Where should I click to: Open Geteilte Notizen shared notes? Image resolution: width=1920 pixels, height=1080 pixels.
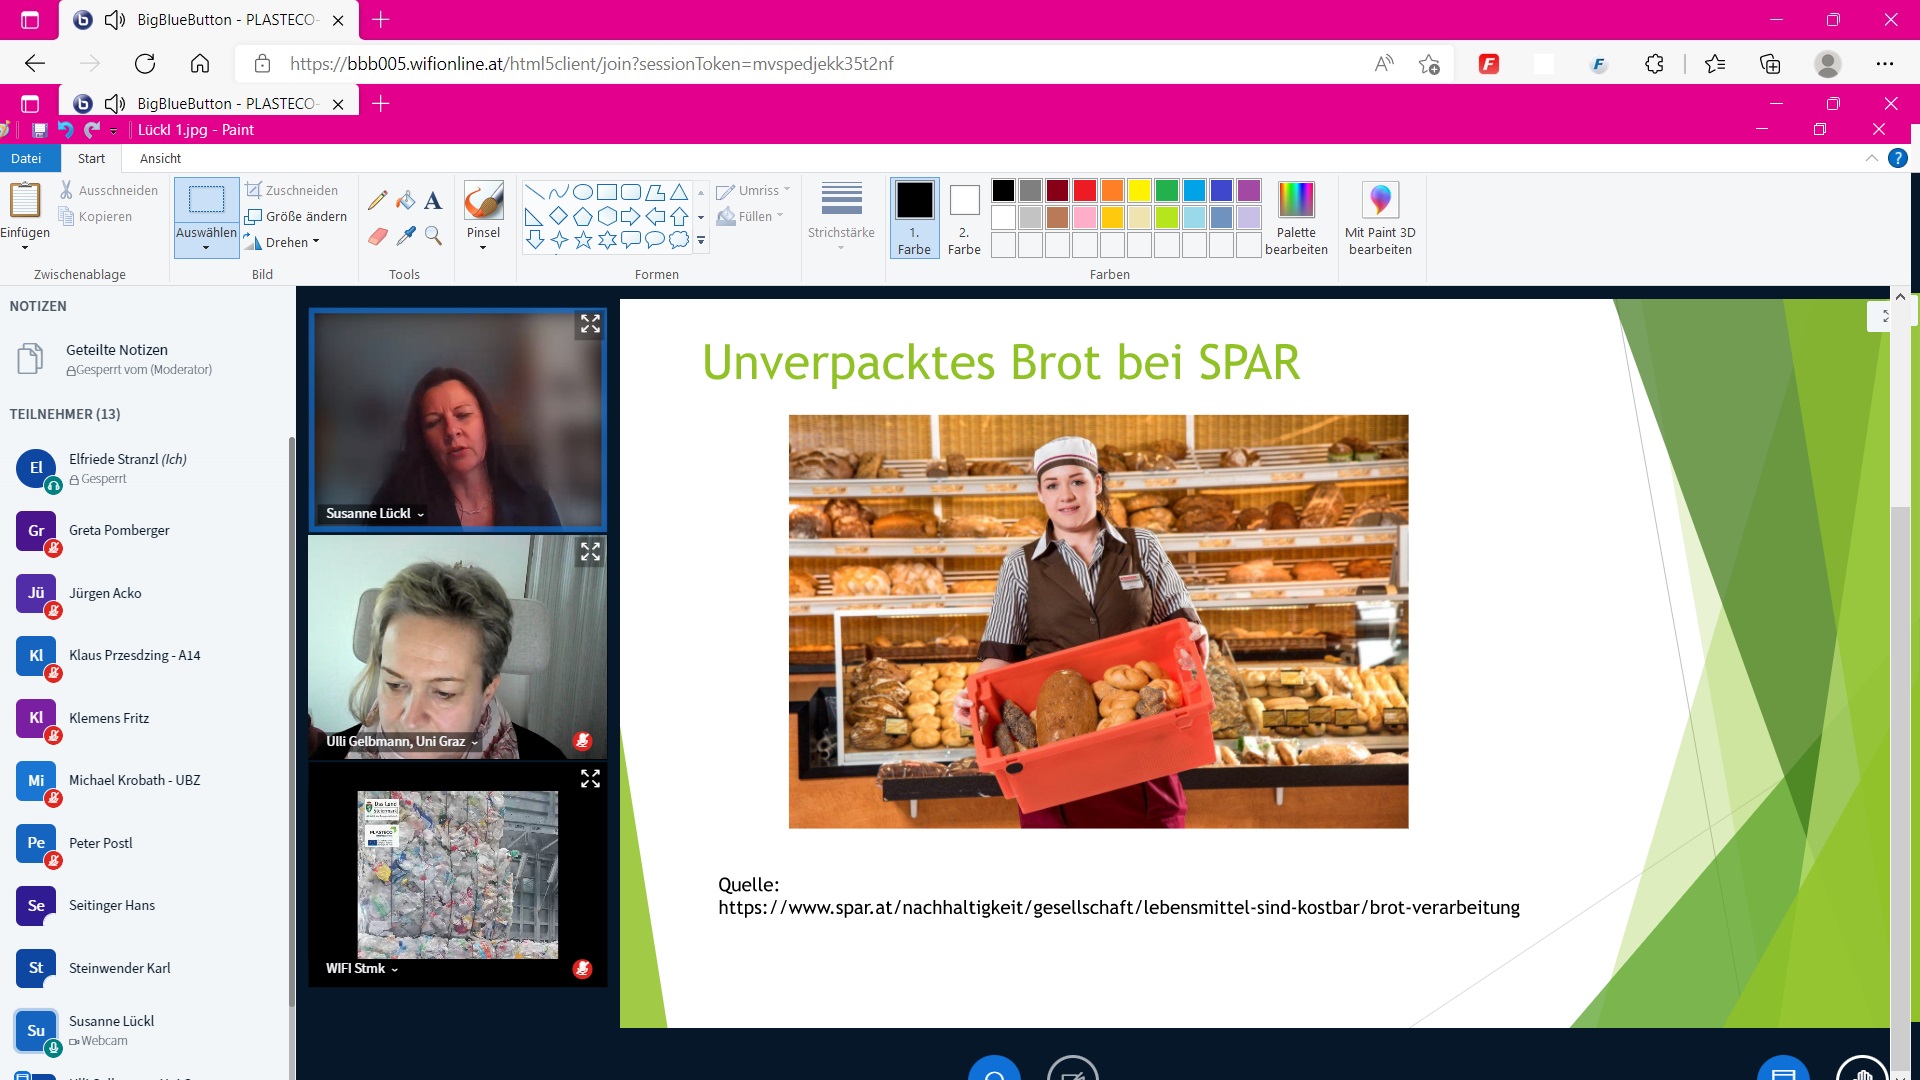(146, 358)
